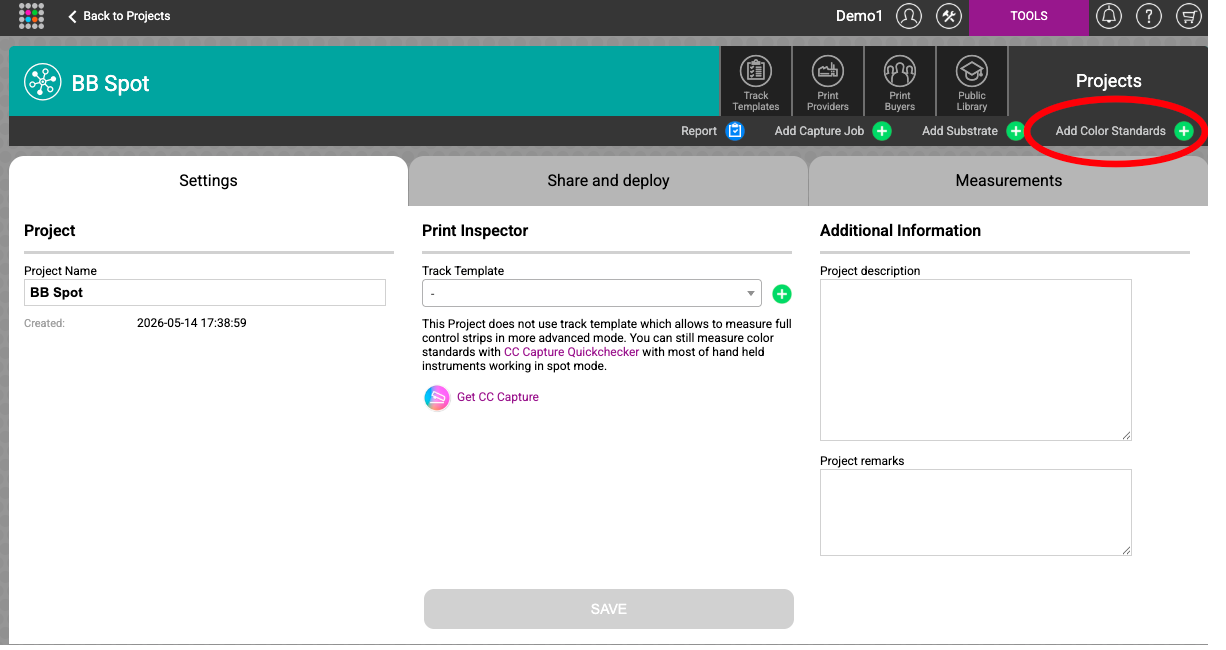Open the help question mark icon
This screenshot has height=650, width=1226.
click(x=1149, y=16)
